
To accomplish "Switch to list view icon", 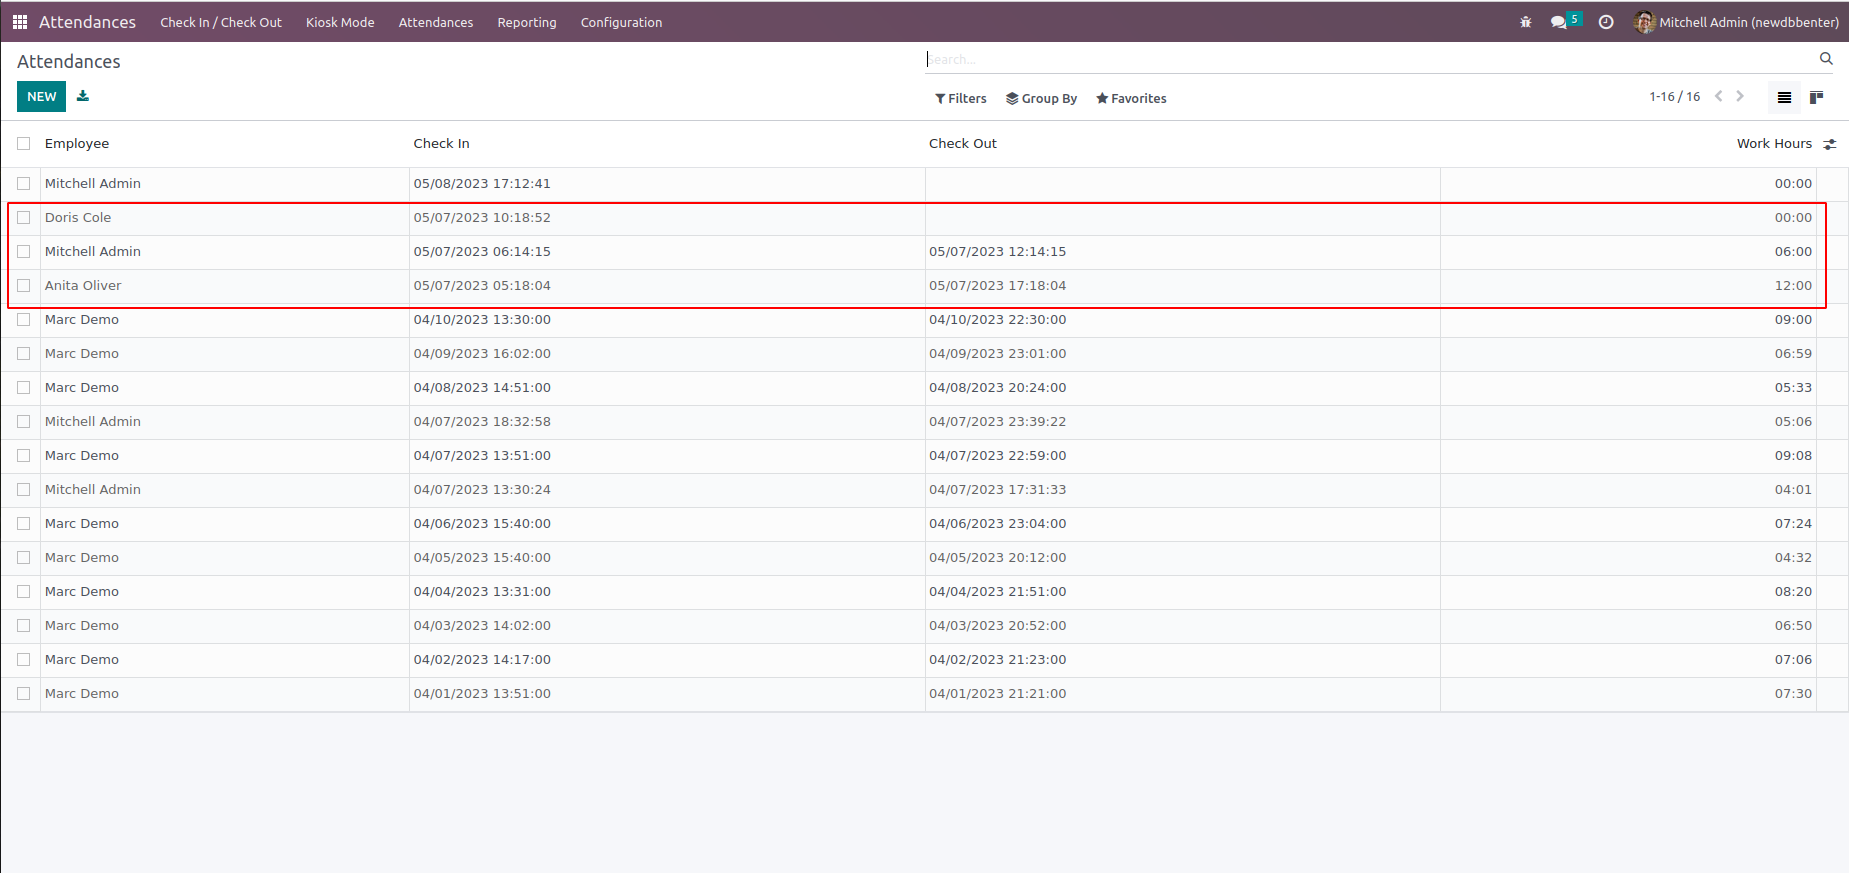I will [1784, 97].
